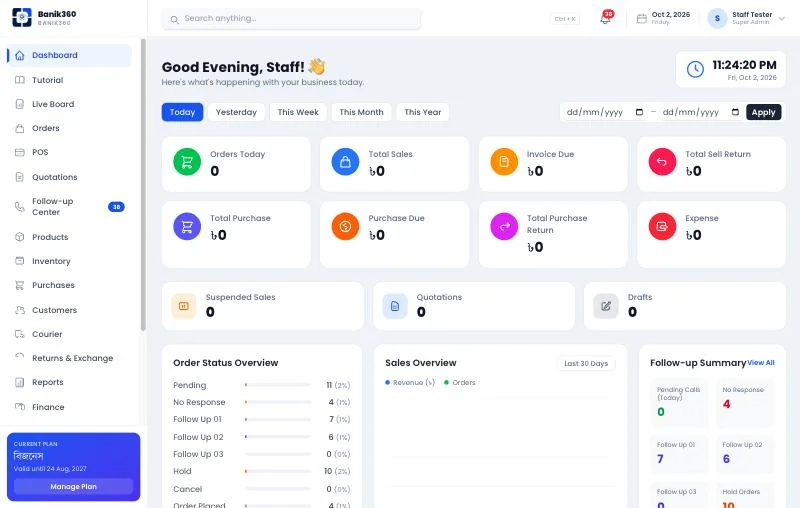Screen dimensions: 800x508
Task: Click the Orders bag icon in sidebar
Action: pos(20,128)
